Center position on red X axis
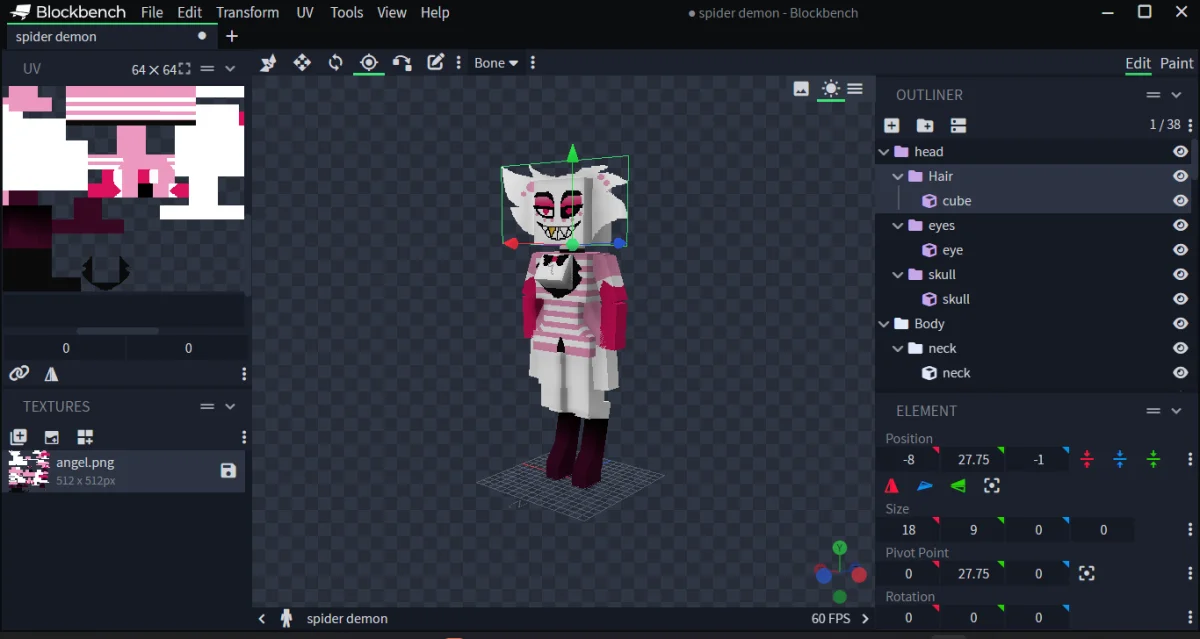Viewport: 1200px width, 639px height. tap(1087, 460)
